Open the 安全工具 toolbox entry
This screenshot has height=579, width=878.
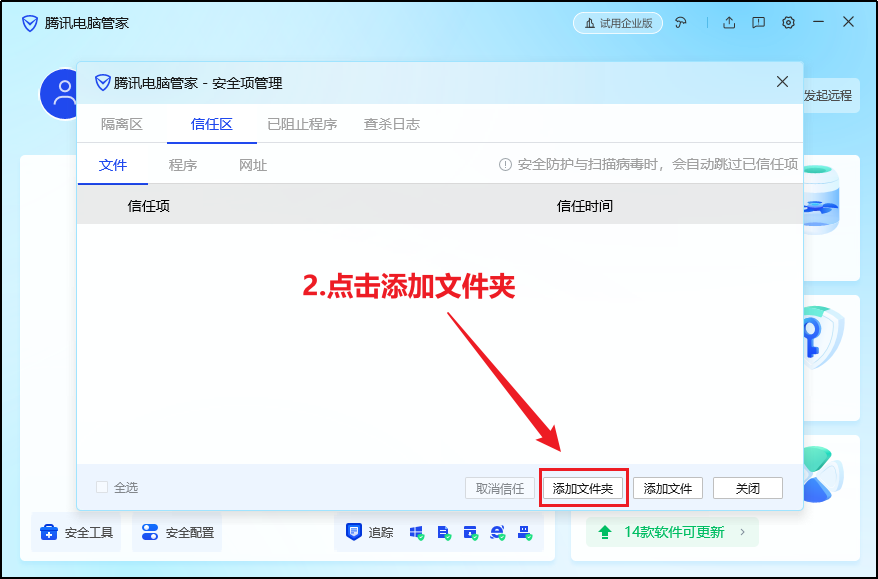76,532
